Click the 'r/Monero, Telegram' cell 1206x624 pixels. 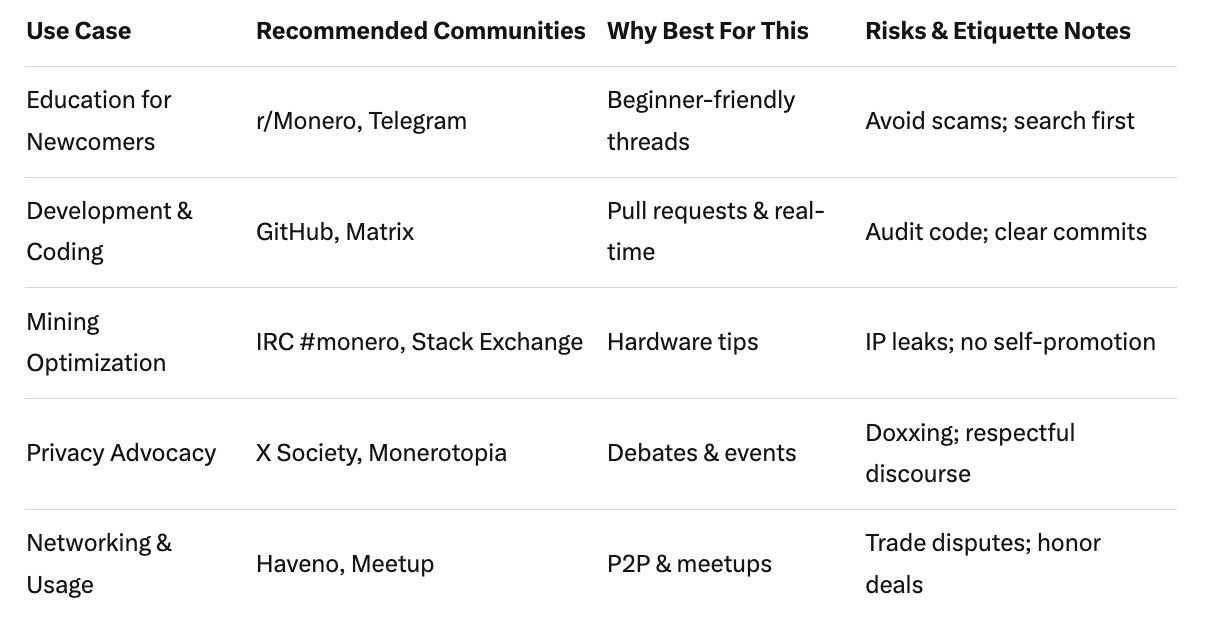361,121
